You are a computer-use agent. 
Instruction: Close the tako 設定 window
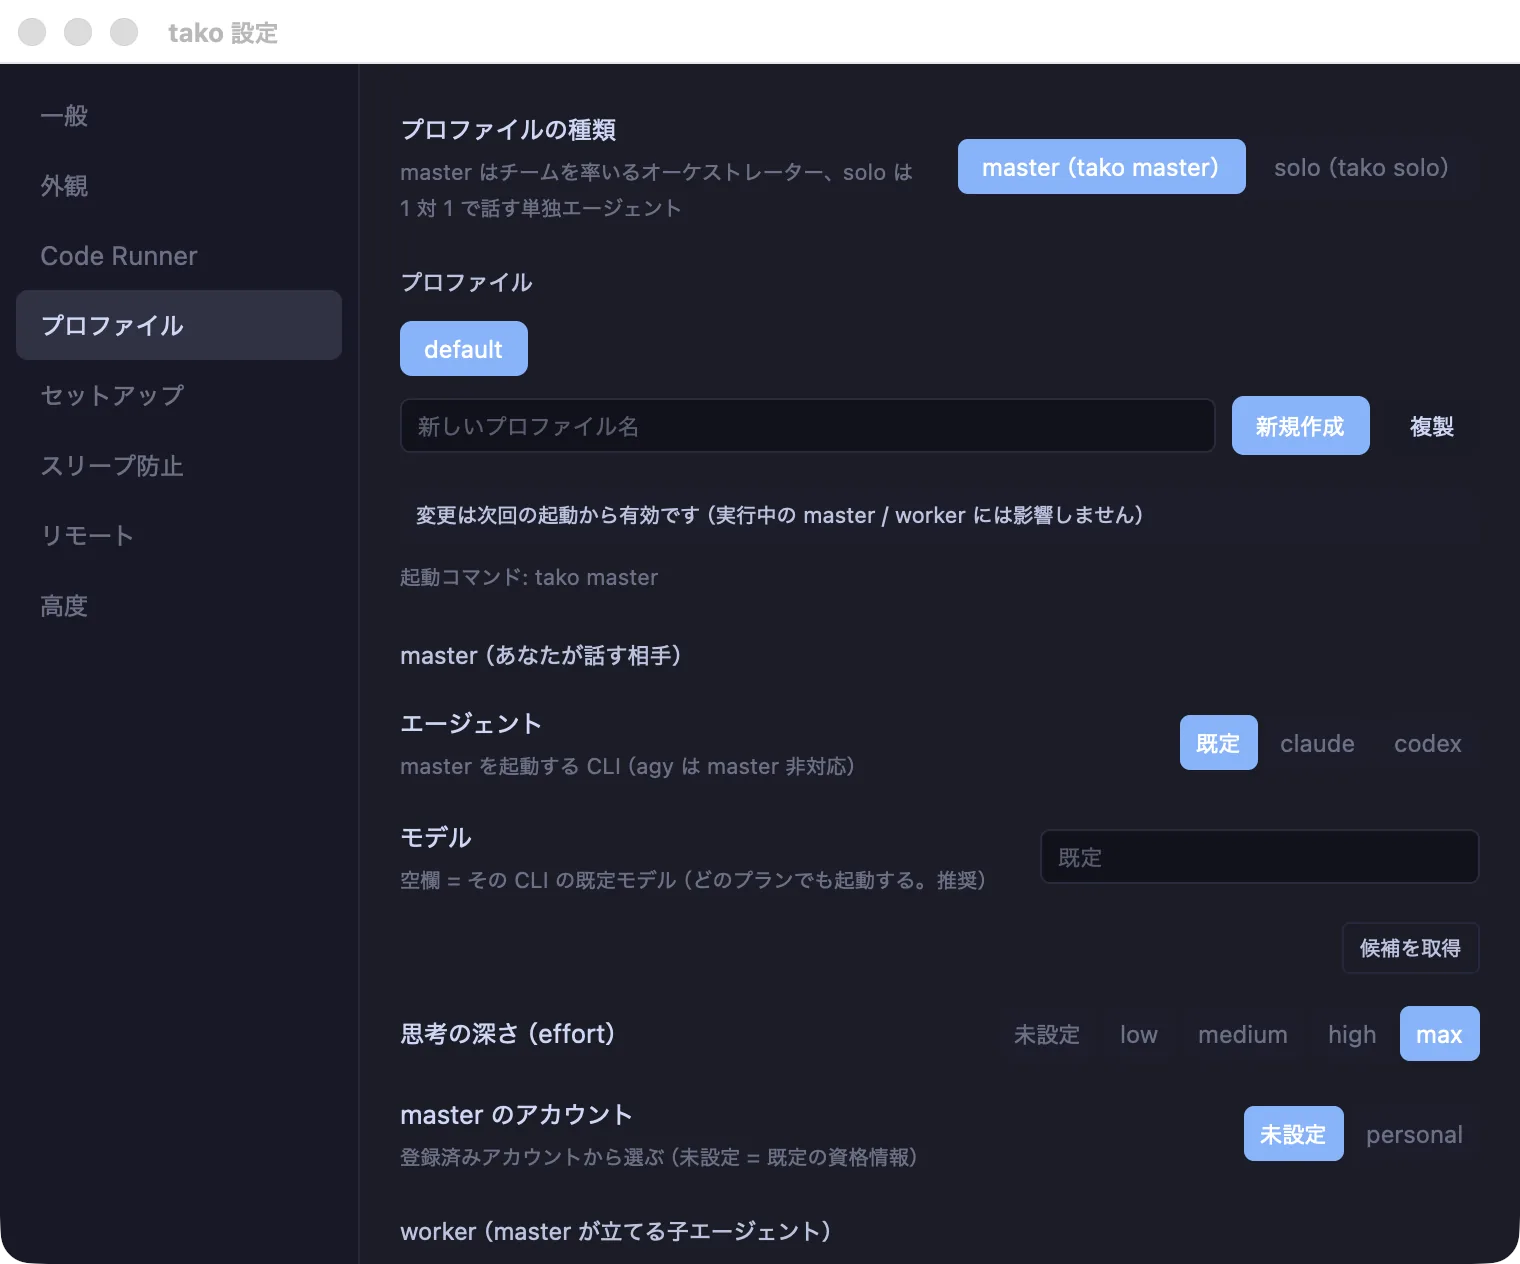[32, 32]
